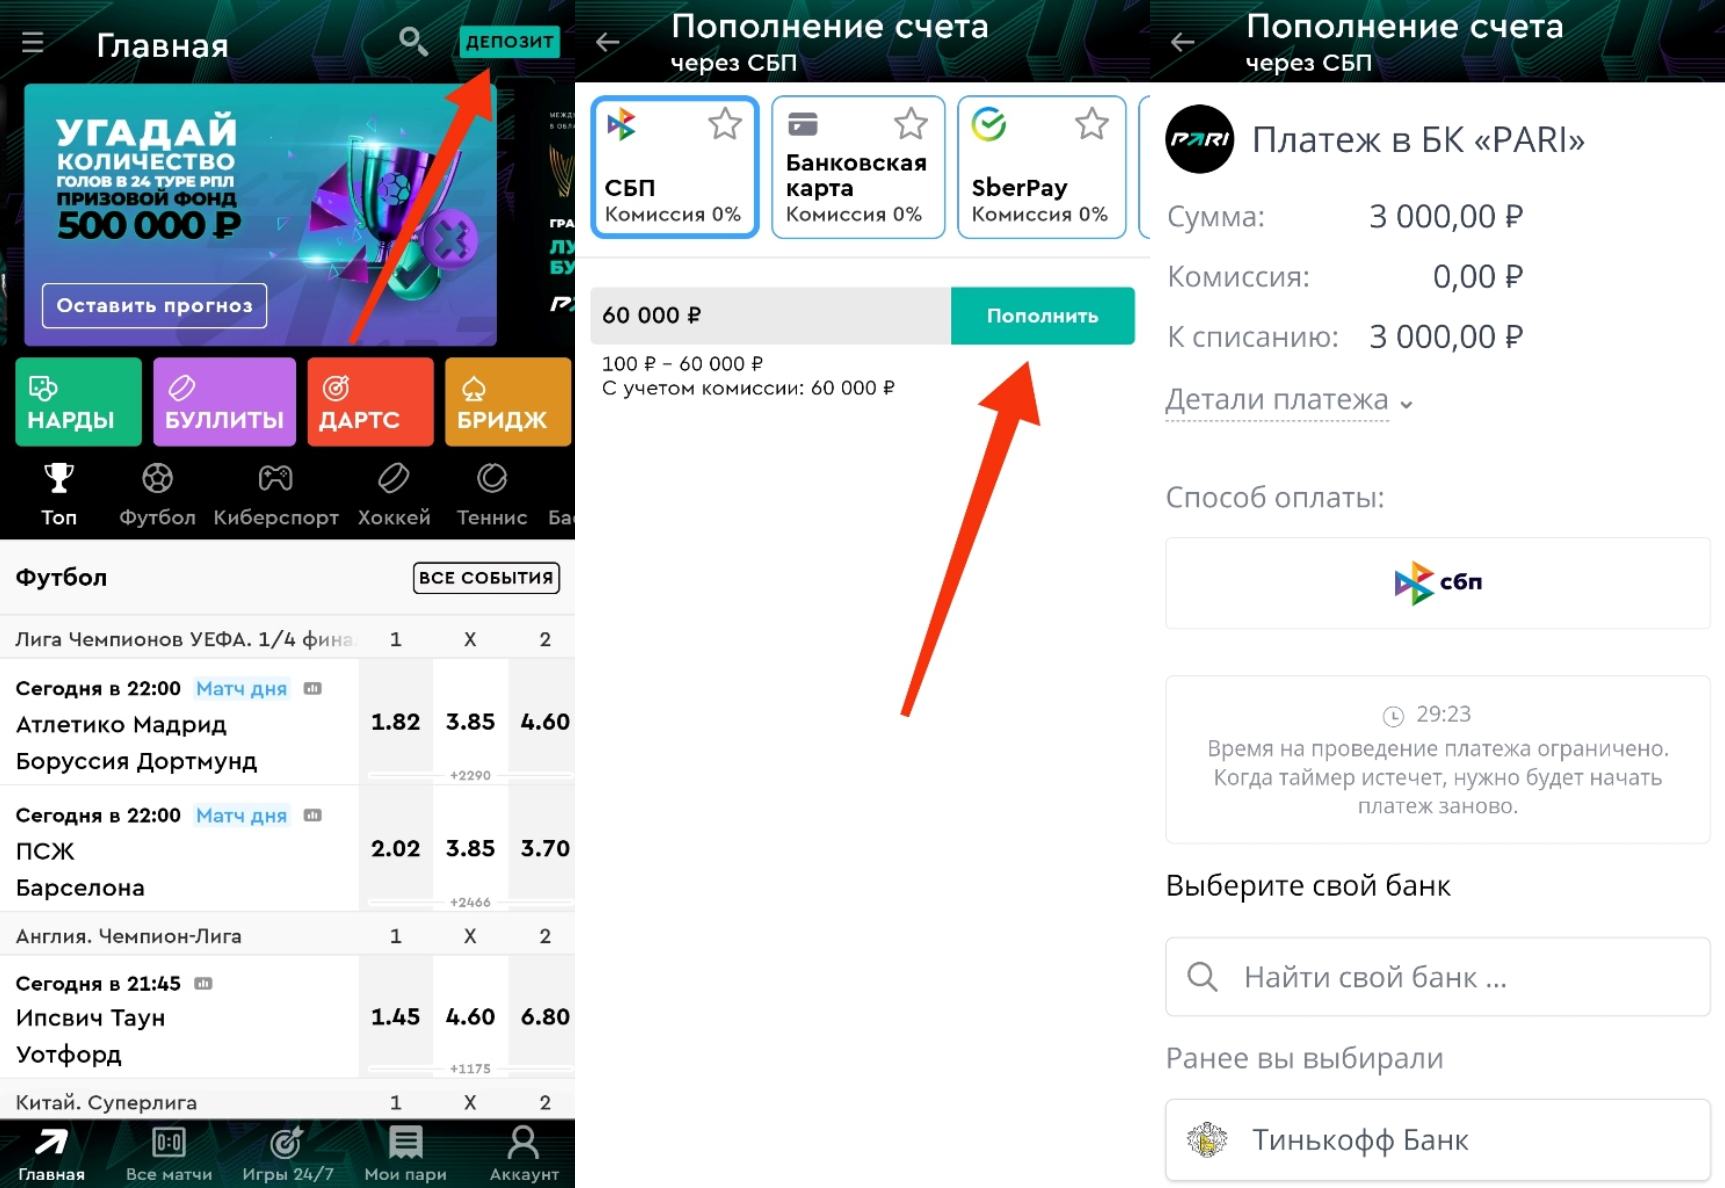Tap the search magnifier icon

pos(413,41)
